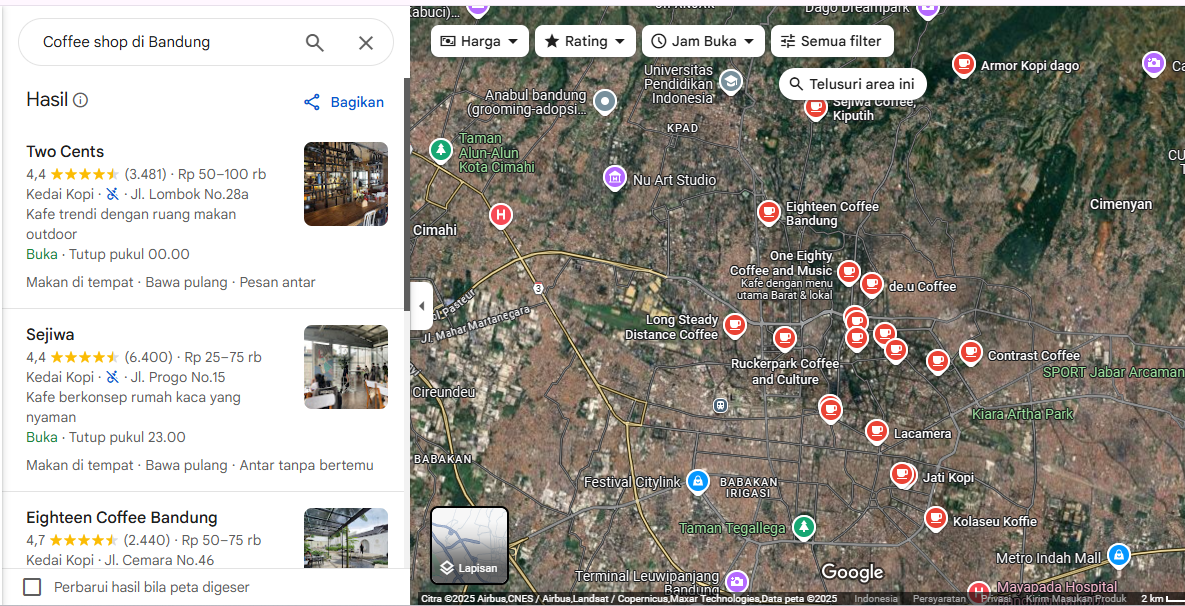Viewport: 1185px width, 606px height.
Task: Click the Long Steady Distance Coffee pin
Action: coord(734,325)
